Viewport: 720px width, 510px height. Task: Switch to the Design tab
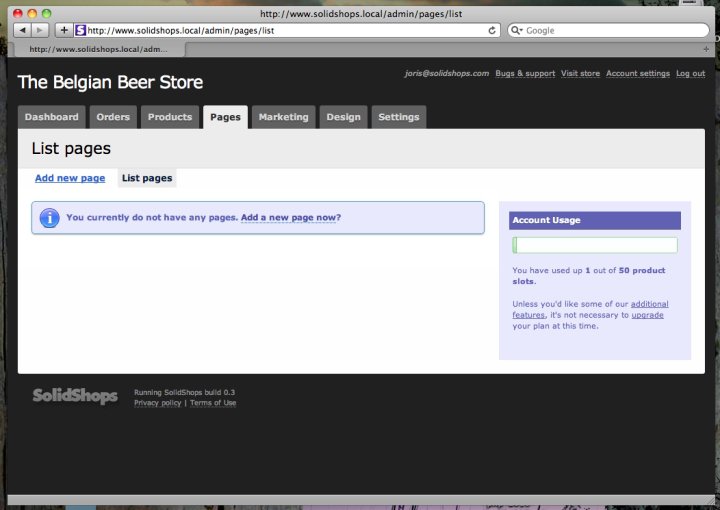tap(343, 117)
